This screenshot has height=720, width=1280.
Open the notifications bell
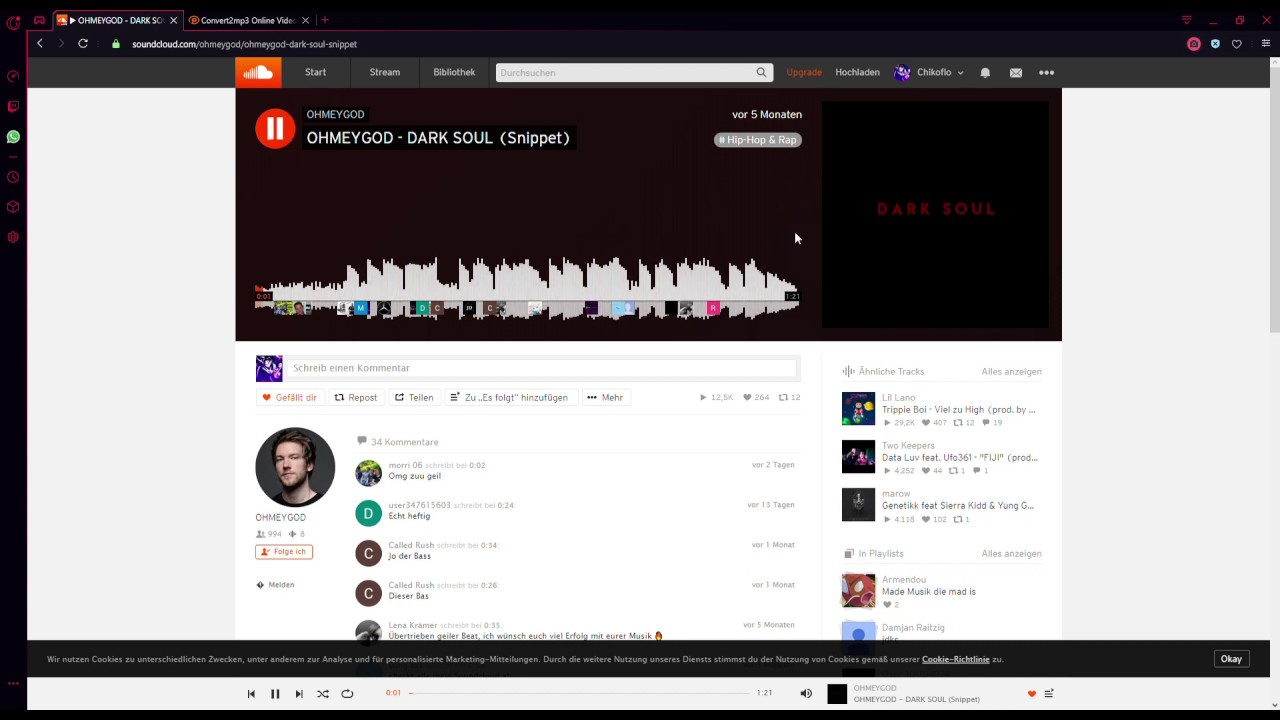point(985,72)
